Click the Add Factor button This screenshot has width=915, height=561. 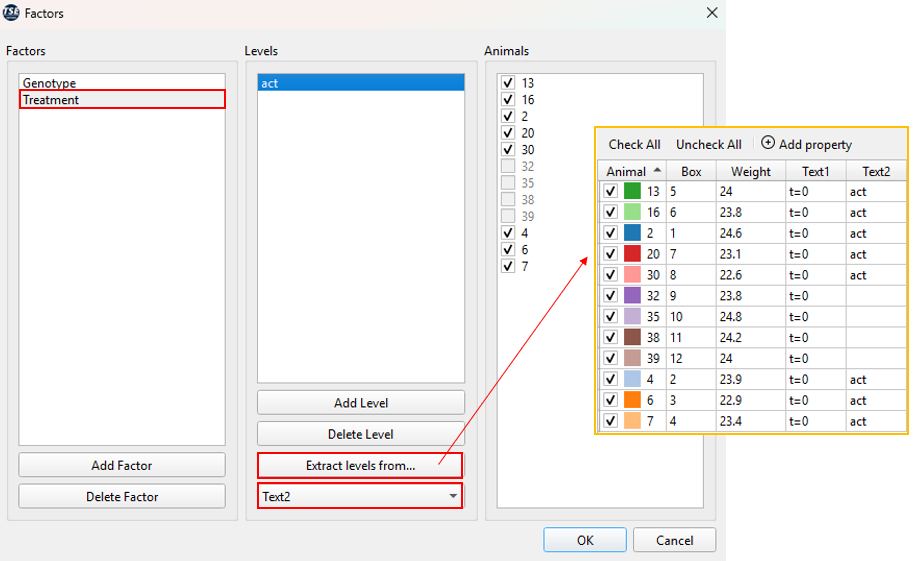pos(122,465)
